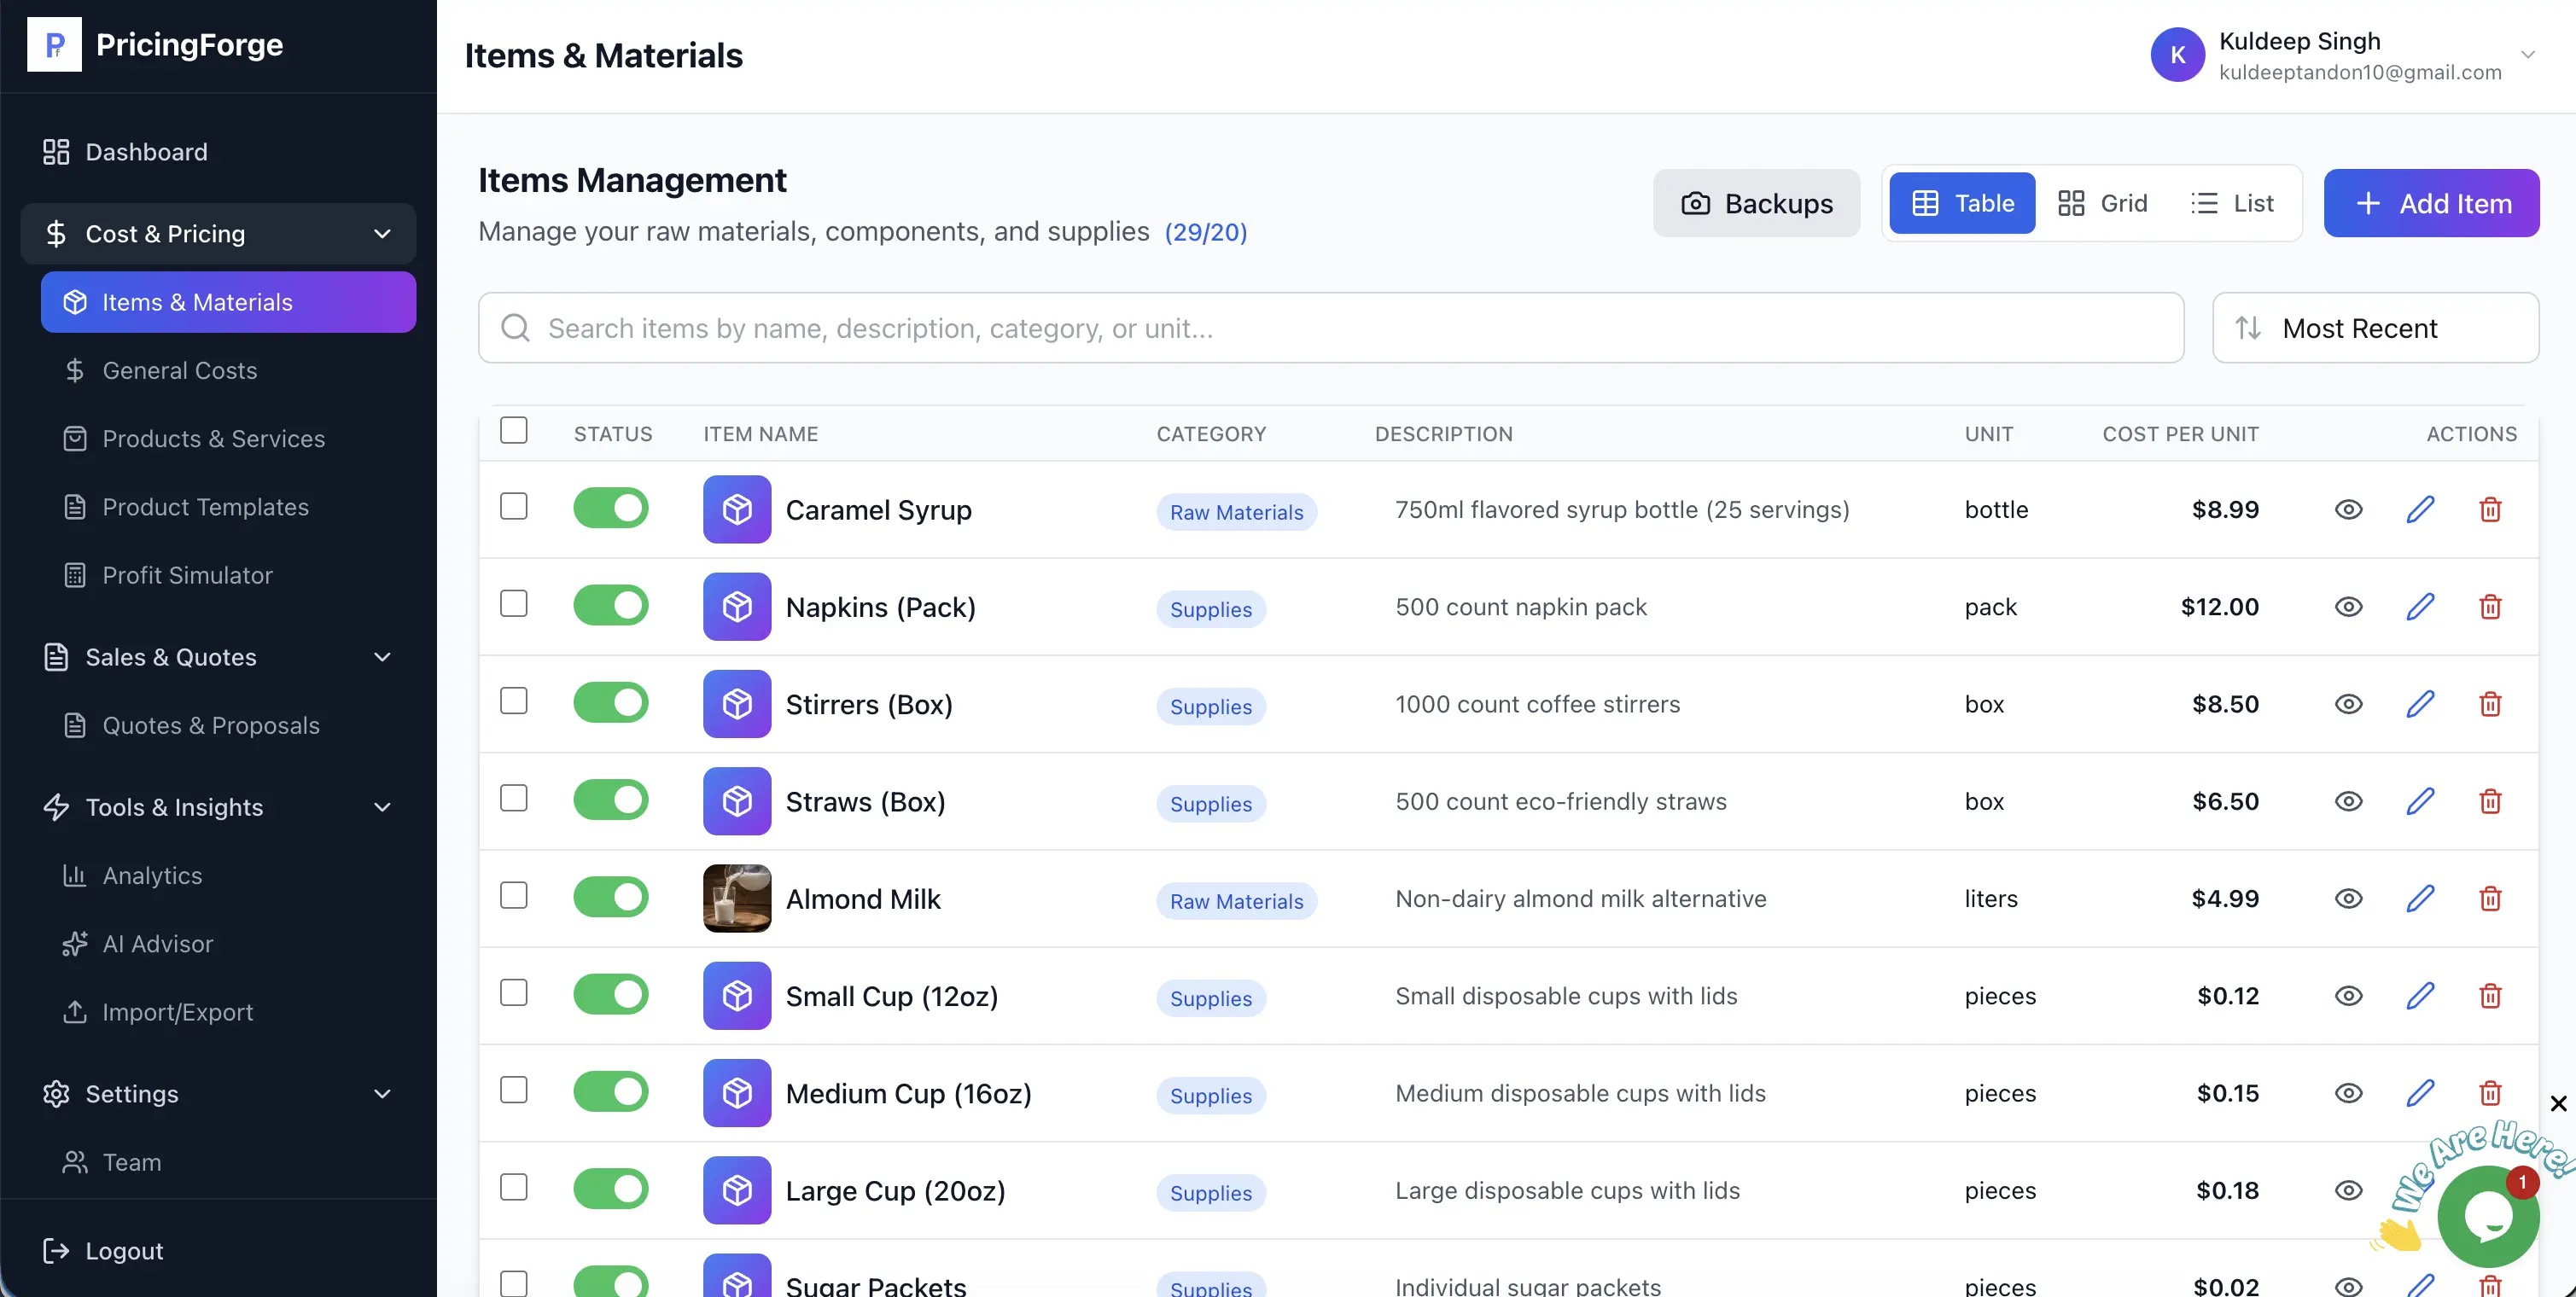Click the Add Item button
The height and width of the screenshot is (1297, 2576).
point(2432,202)
